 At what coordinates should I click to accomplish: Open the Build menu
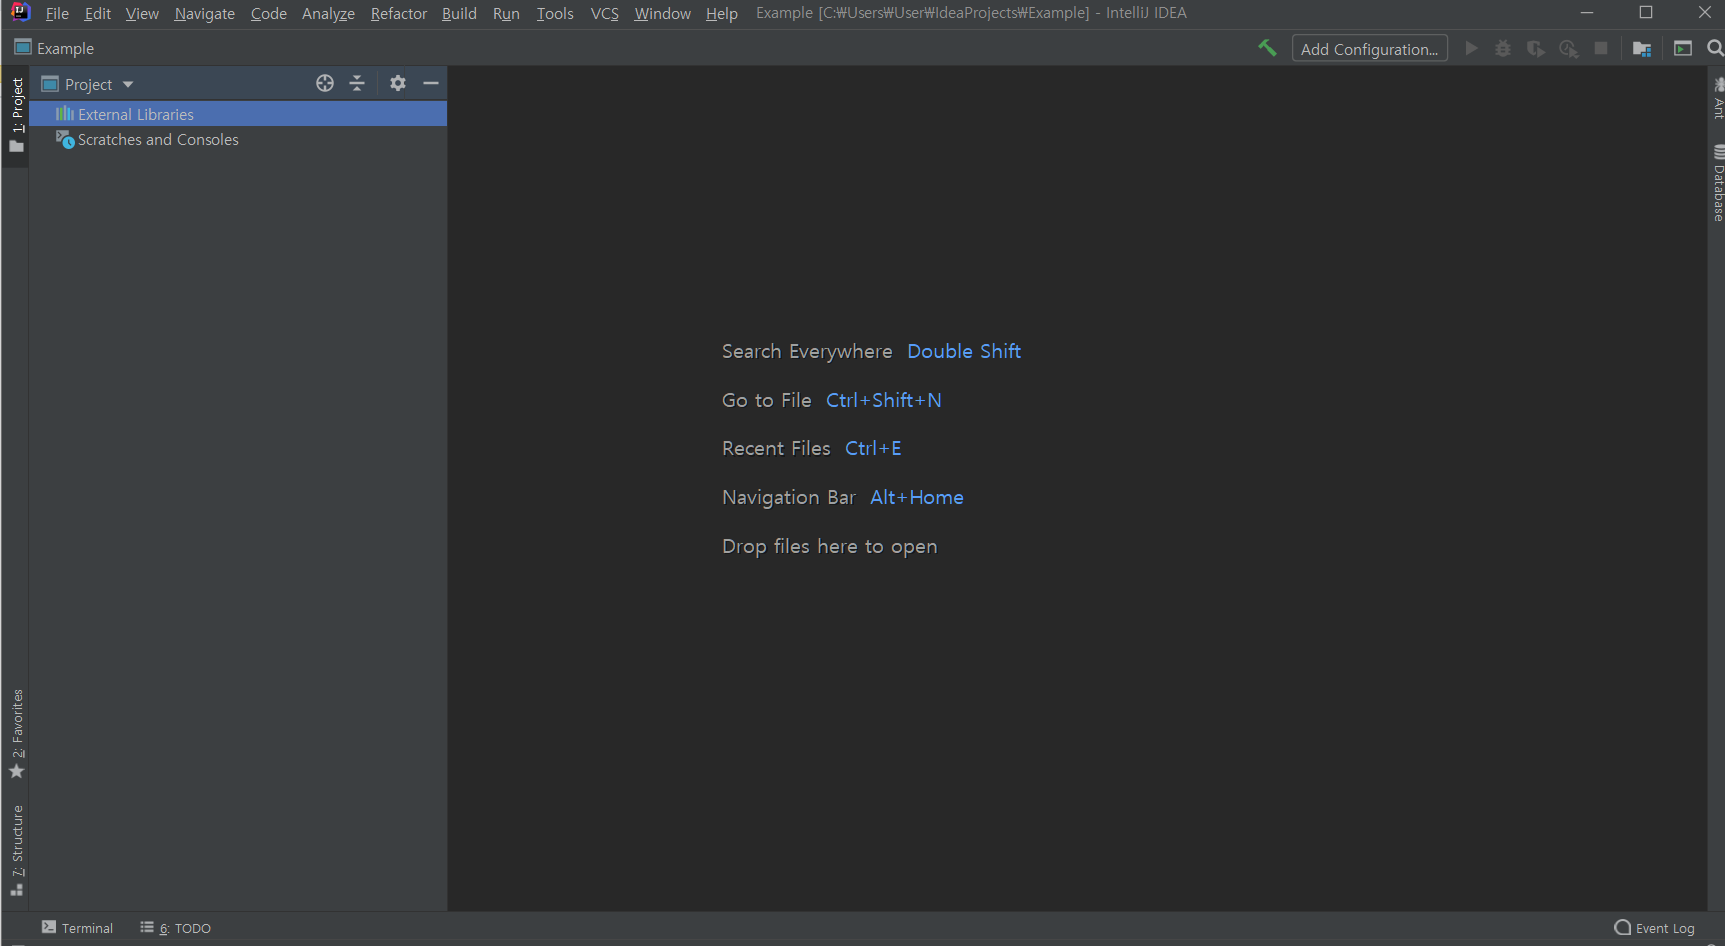click(459, 13)
